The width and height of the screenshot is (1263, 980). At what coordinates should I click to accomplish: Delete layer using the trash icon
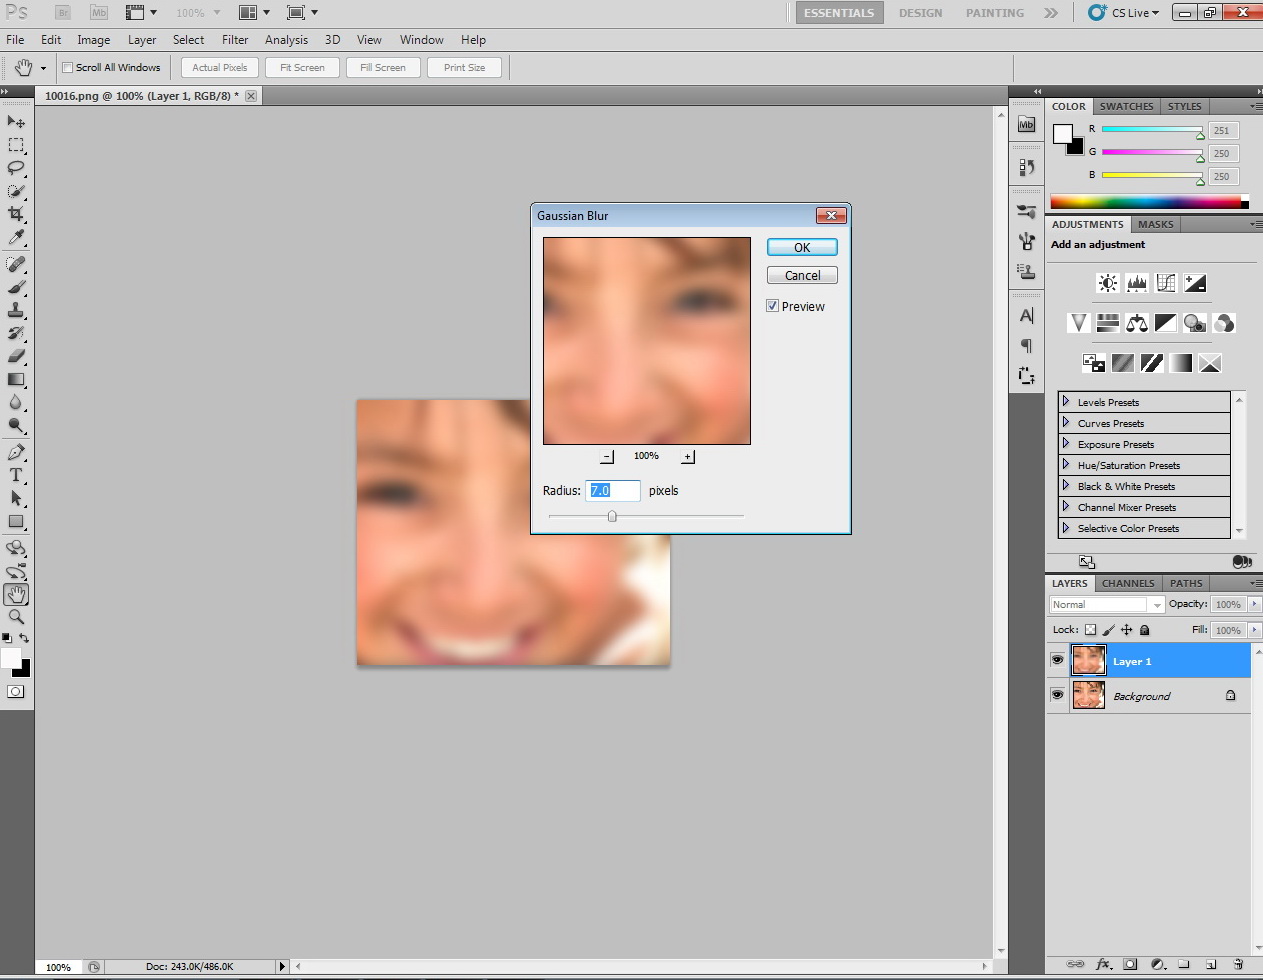[x=1238, y=965]
